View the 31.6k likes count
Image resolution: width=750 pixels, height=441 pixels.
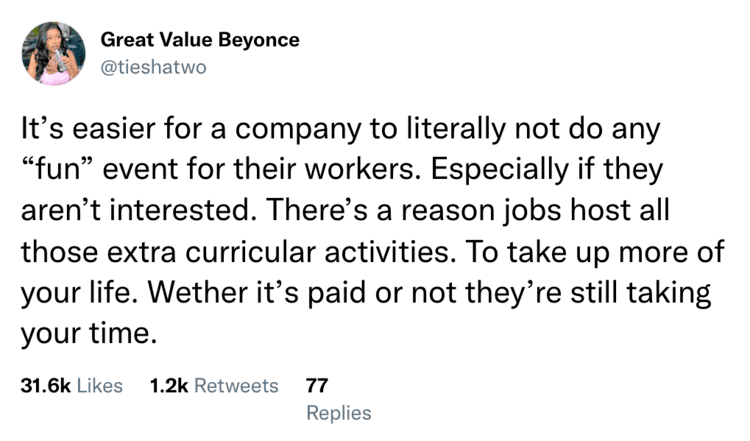45,386
